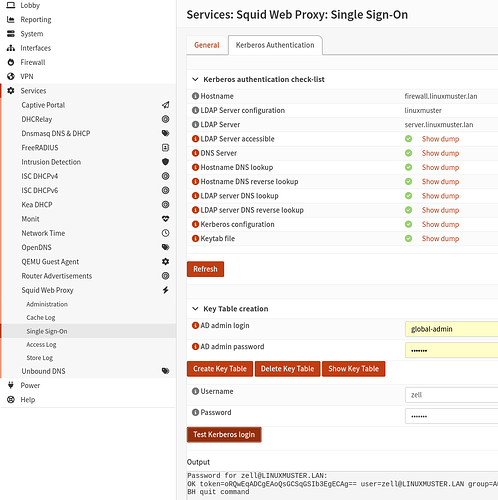Image resolution: width=498 pixels, height=500 pixels.
Task: Click info icon beside AD admin login
Action: (x=195, y=325)
